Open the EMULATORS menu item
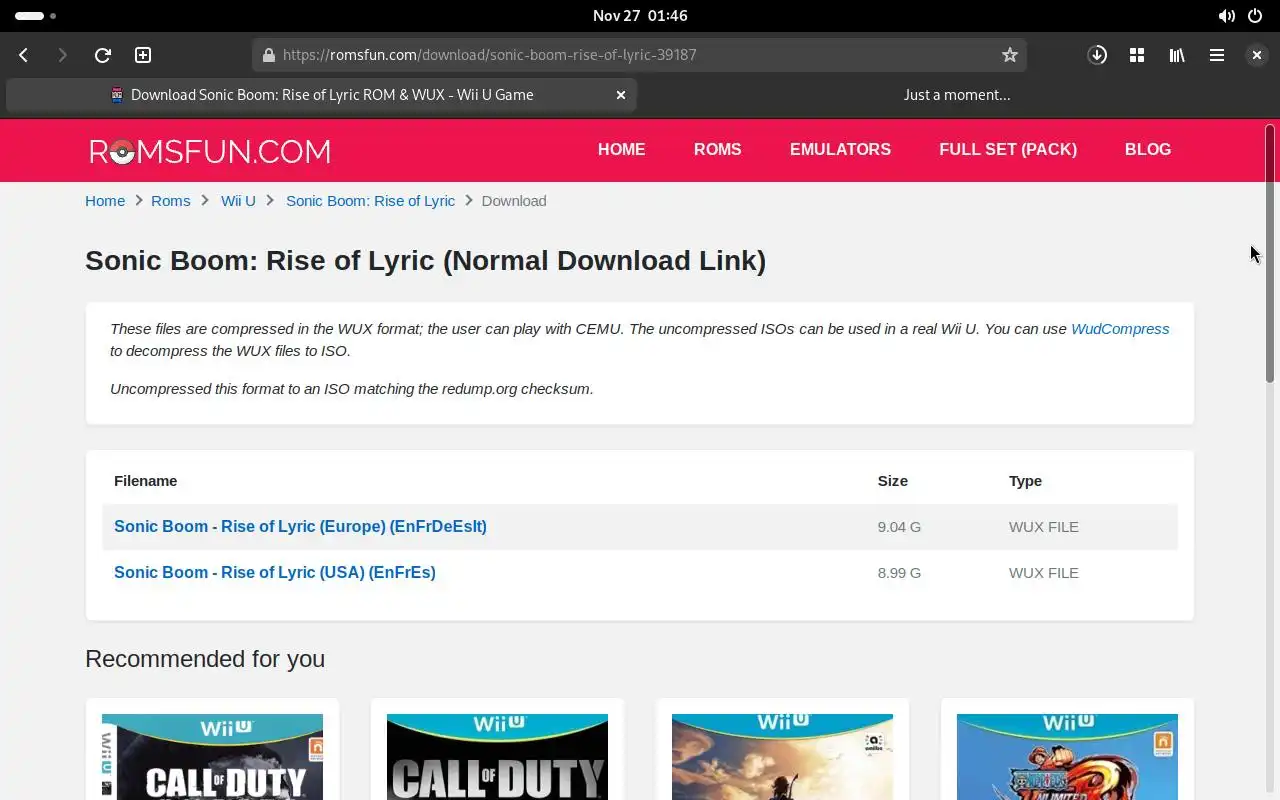Screen dimensions: 1280x800 (840, 149)
